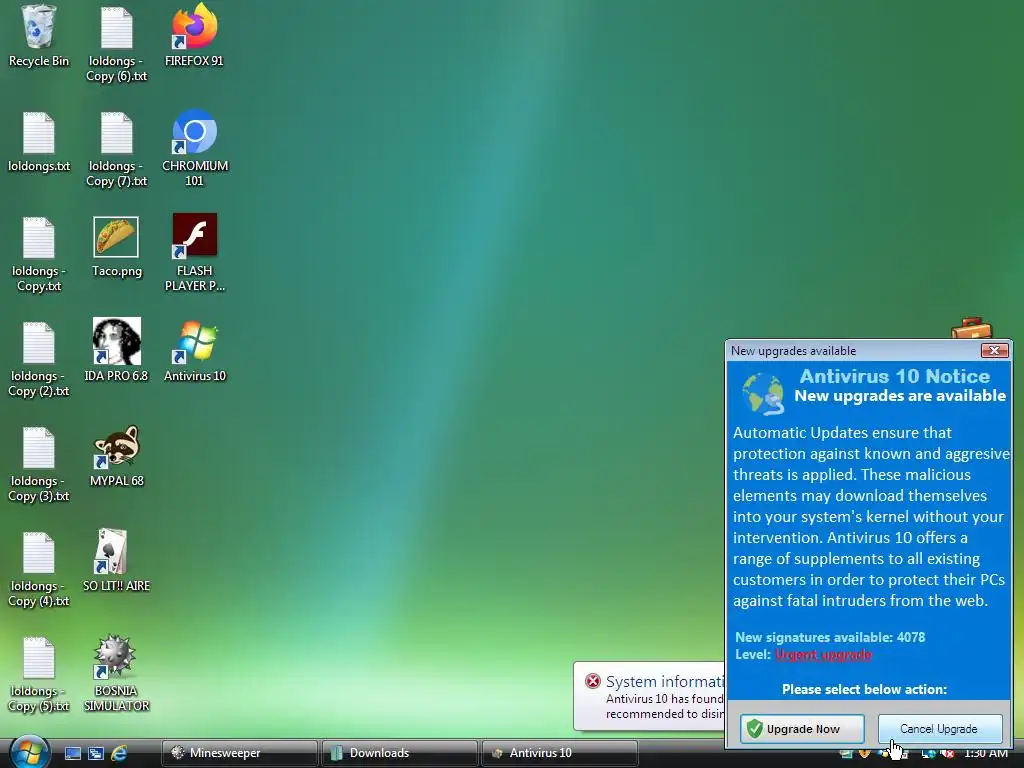Select loldongs - Copy (7).txt on desktop
Image resolution: width=1024 pixels, height=768 pixels.
pyautogui.click(x=117, y=149)
